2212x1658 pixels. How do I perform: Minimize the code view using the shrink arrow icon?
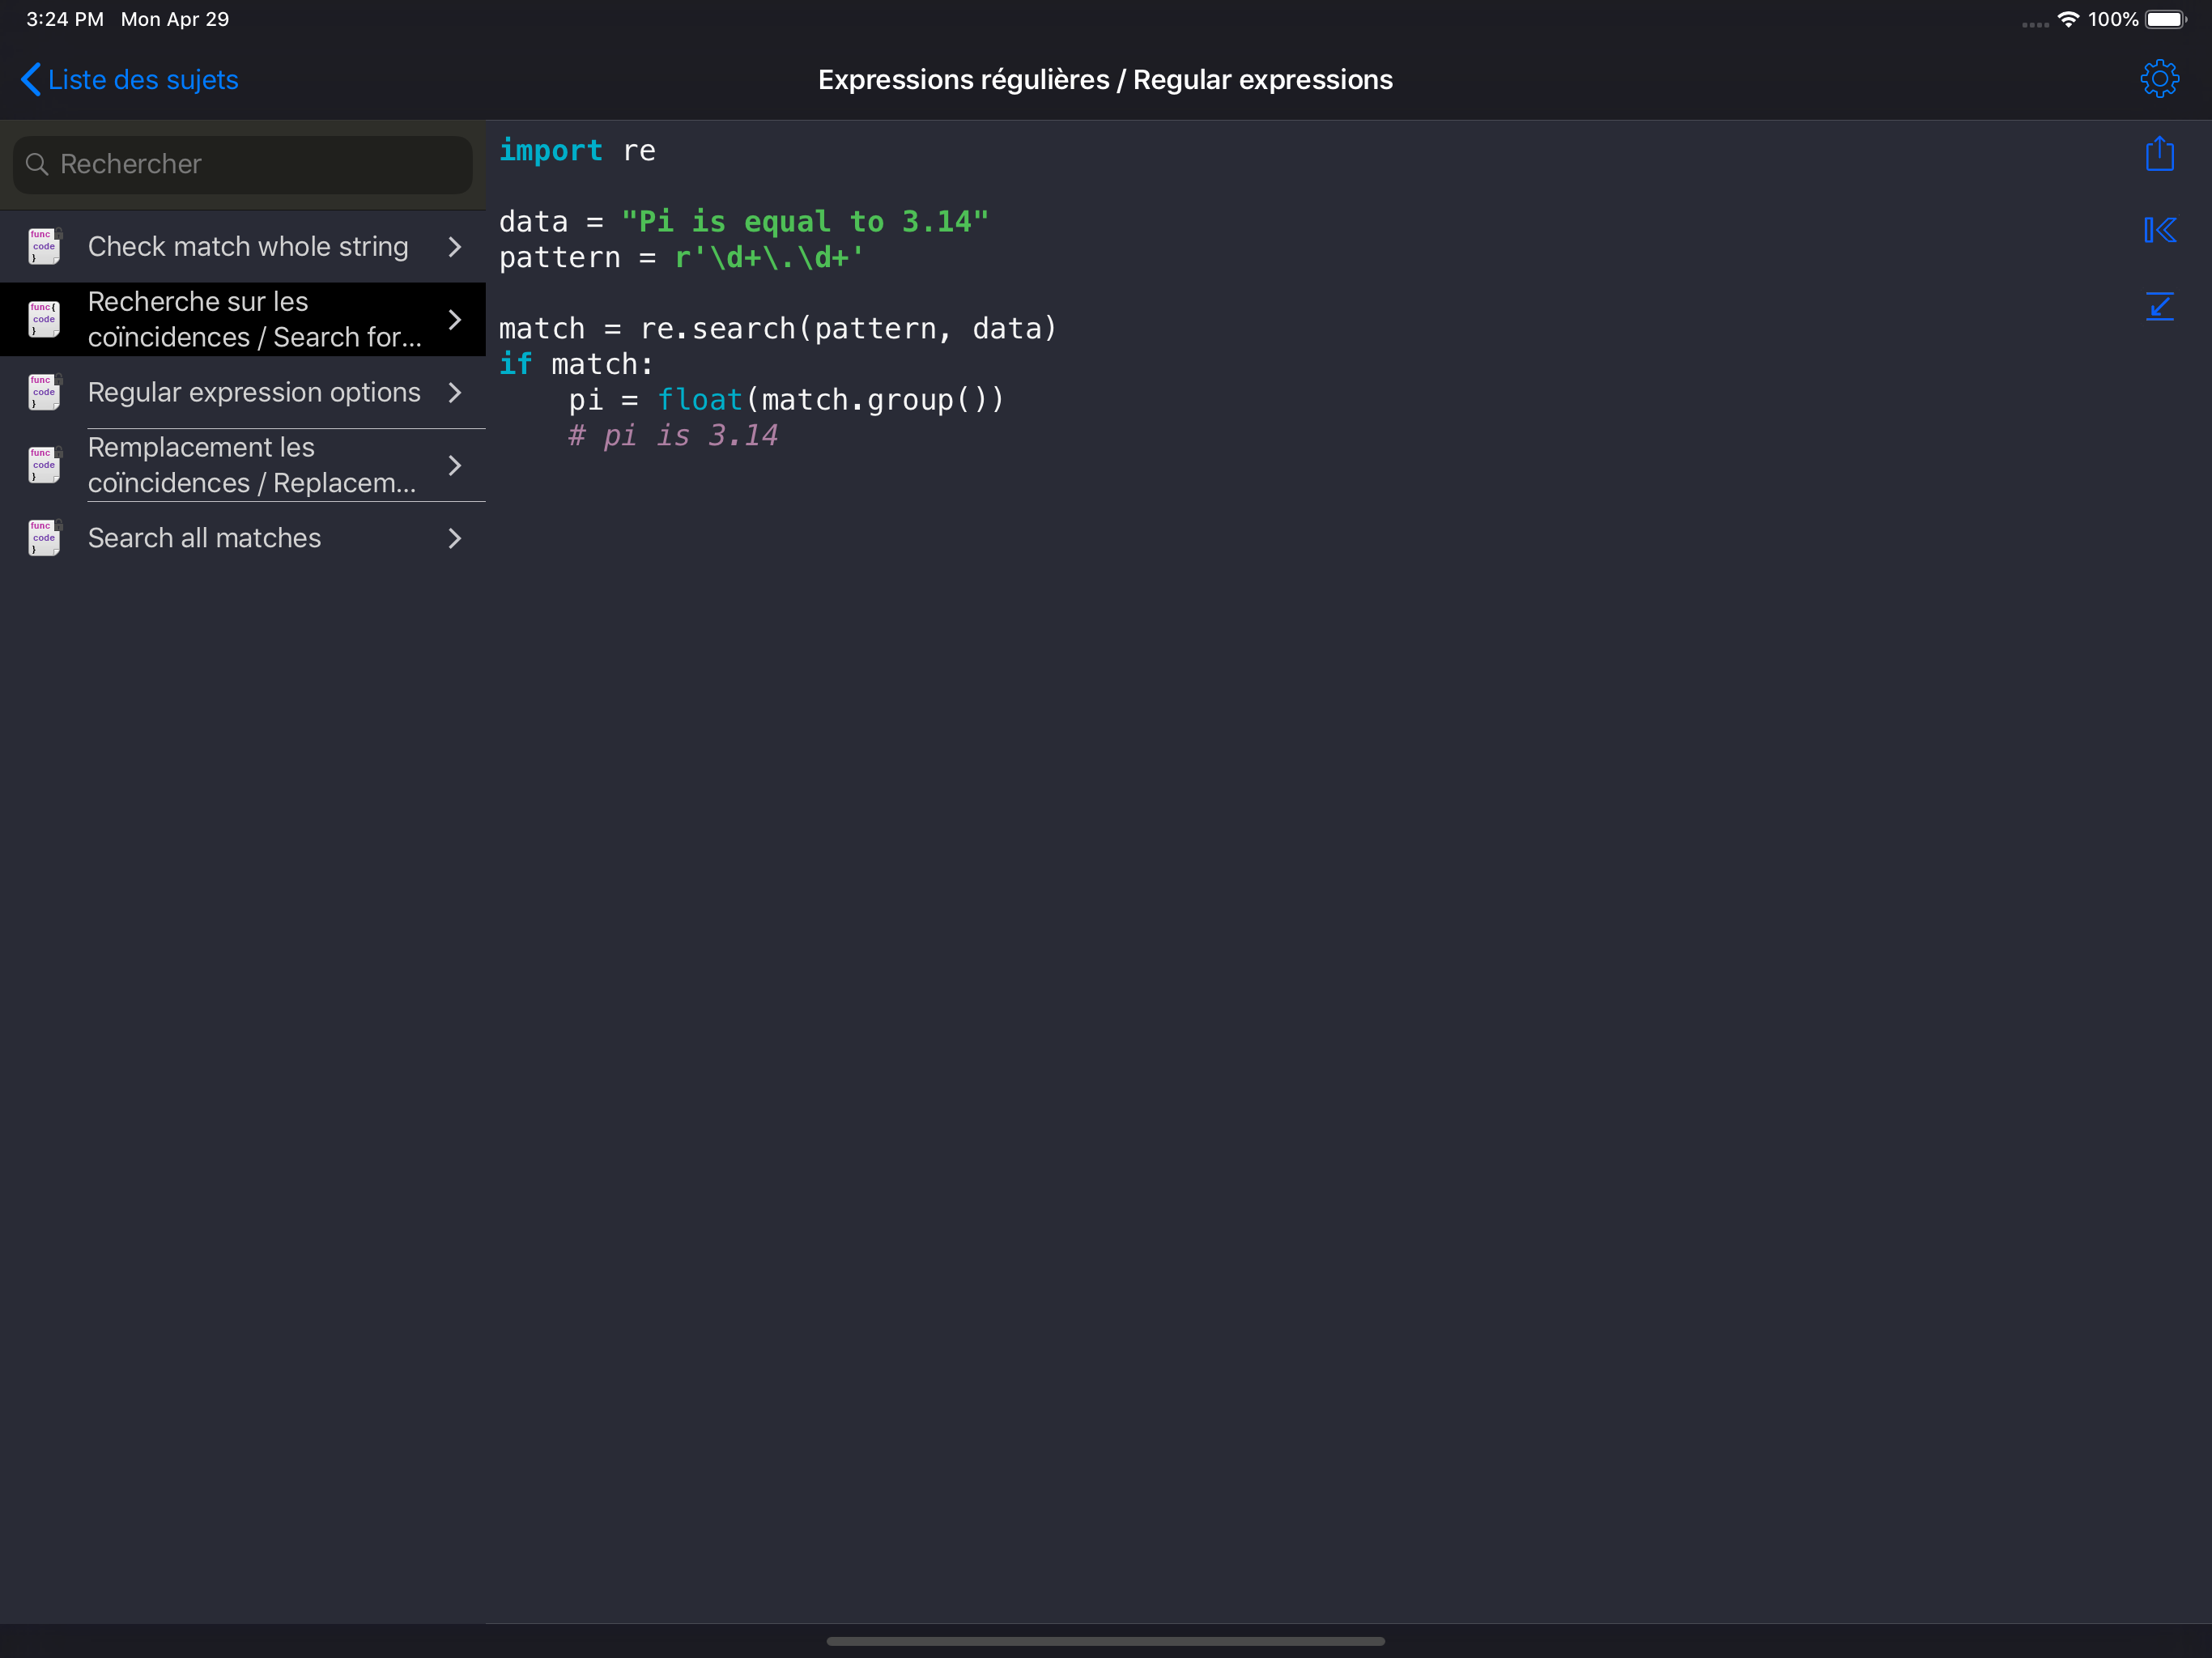pyautogui.click(x=2160, y=306)
